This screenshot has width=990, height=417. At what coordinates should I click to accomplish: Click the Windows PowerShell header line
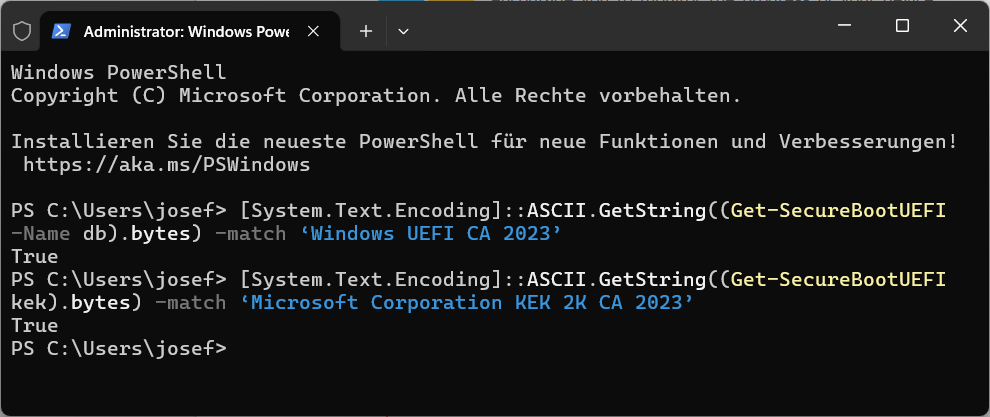click(x=118, y=72)
